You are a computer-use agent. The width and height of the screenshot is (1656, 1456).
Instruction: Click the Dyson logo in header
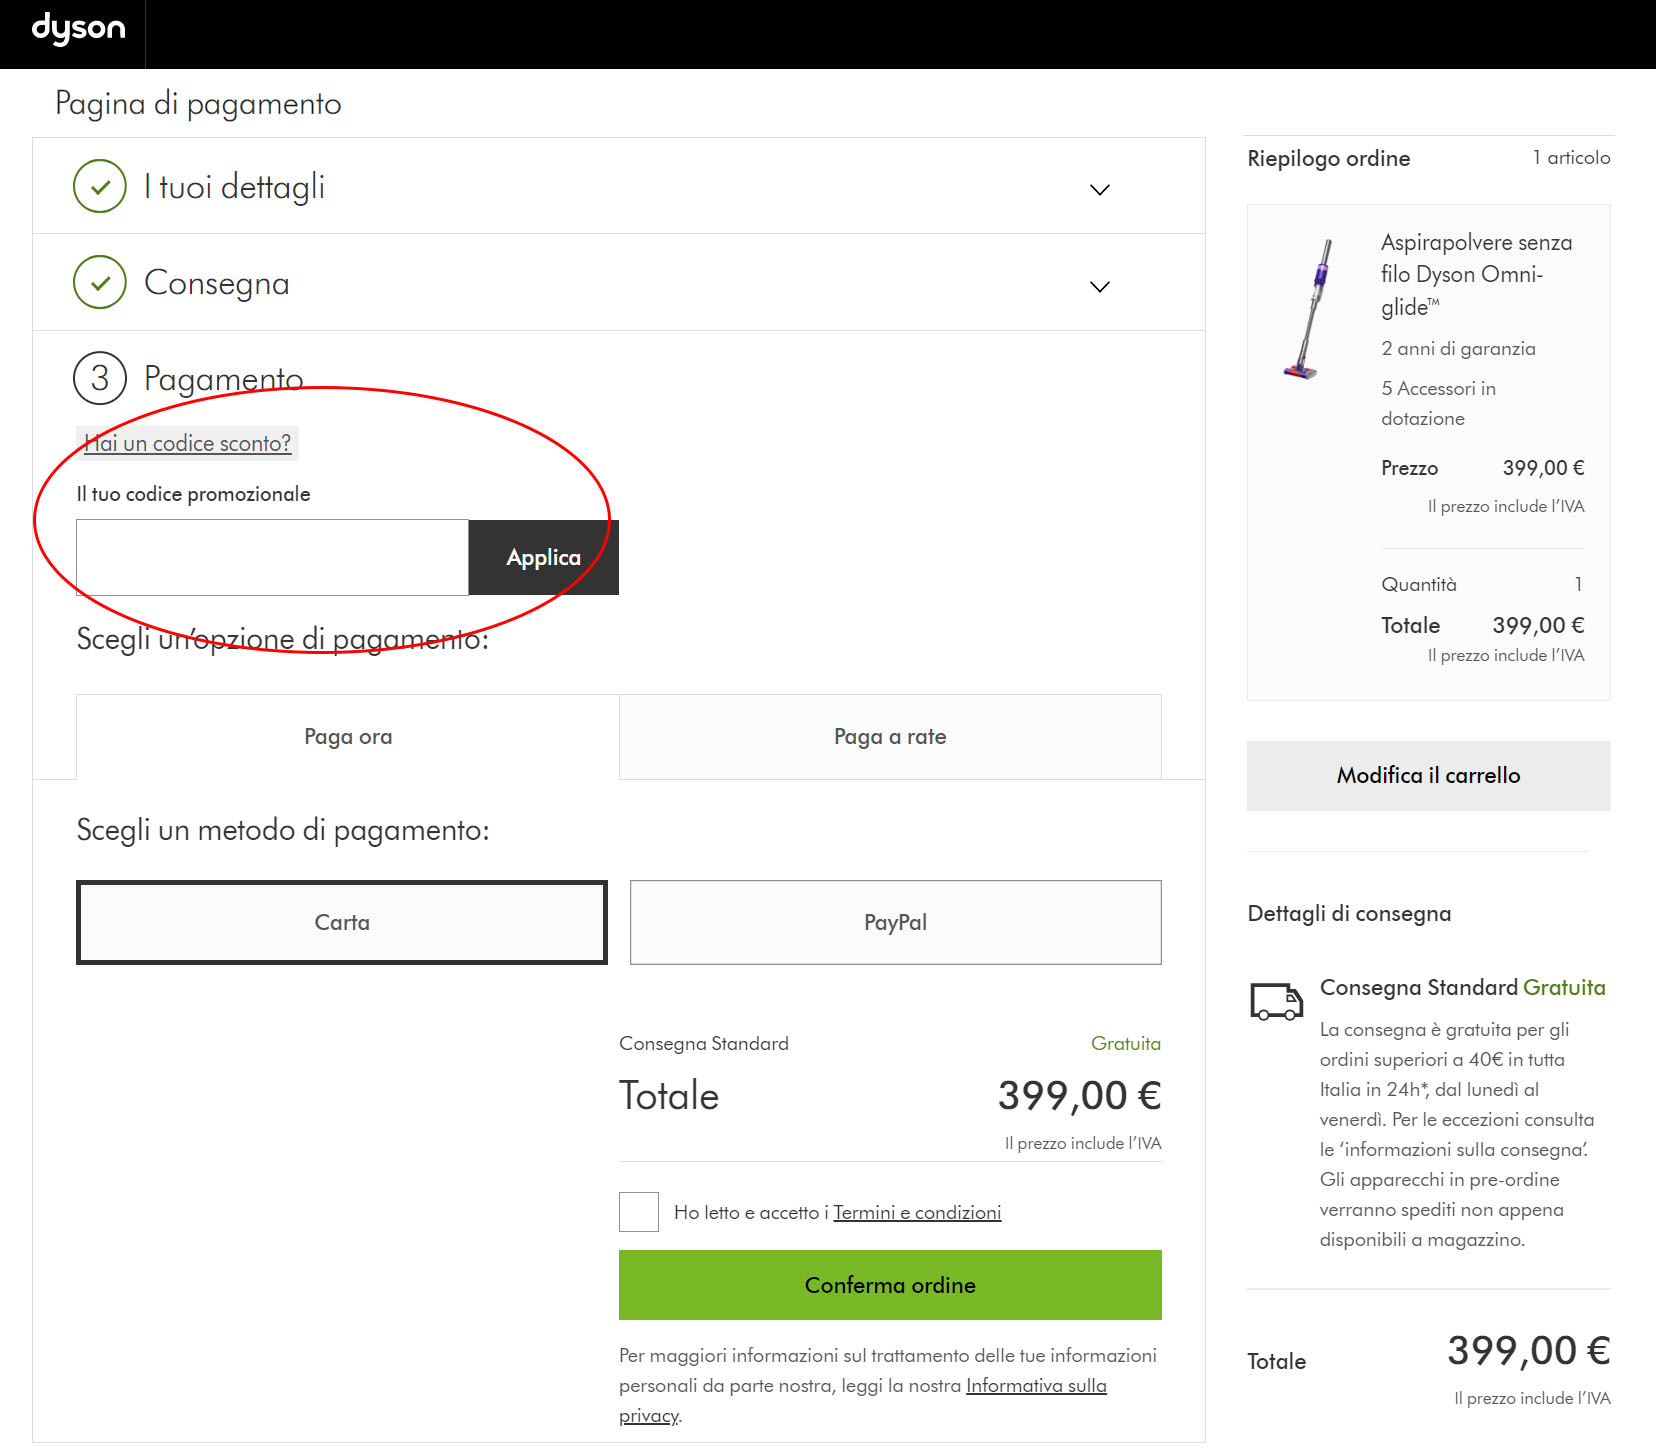pos(78,30)
